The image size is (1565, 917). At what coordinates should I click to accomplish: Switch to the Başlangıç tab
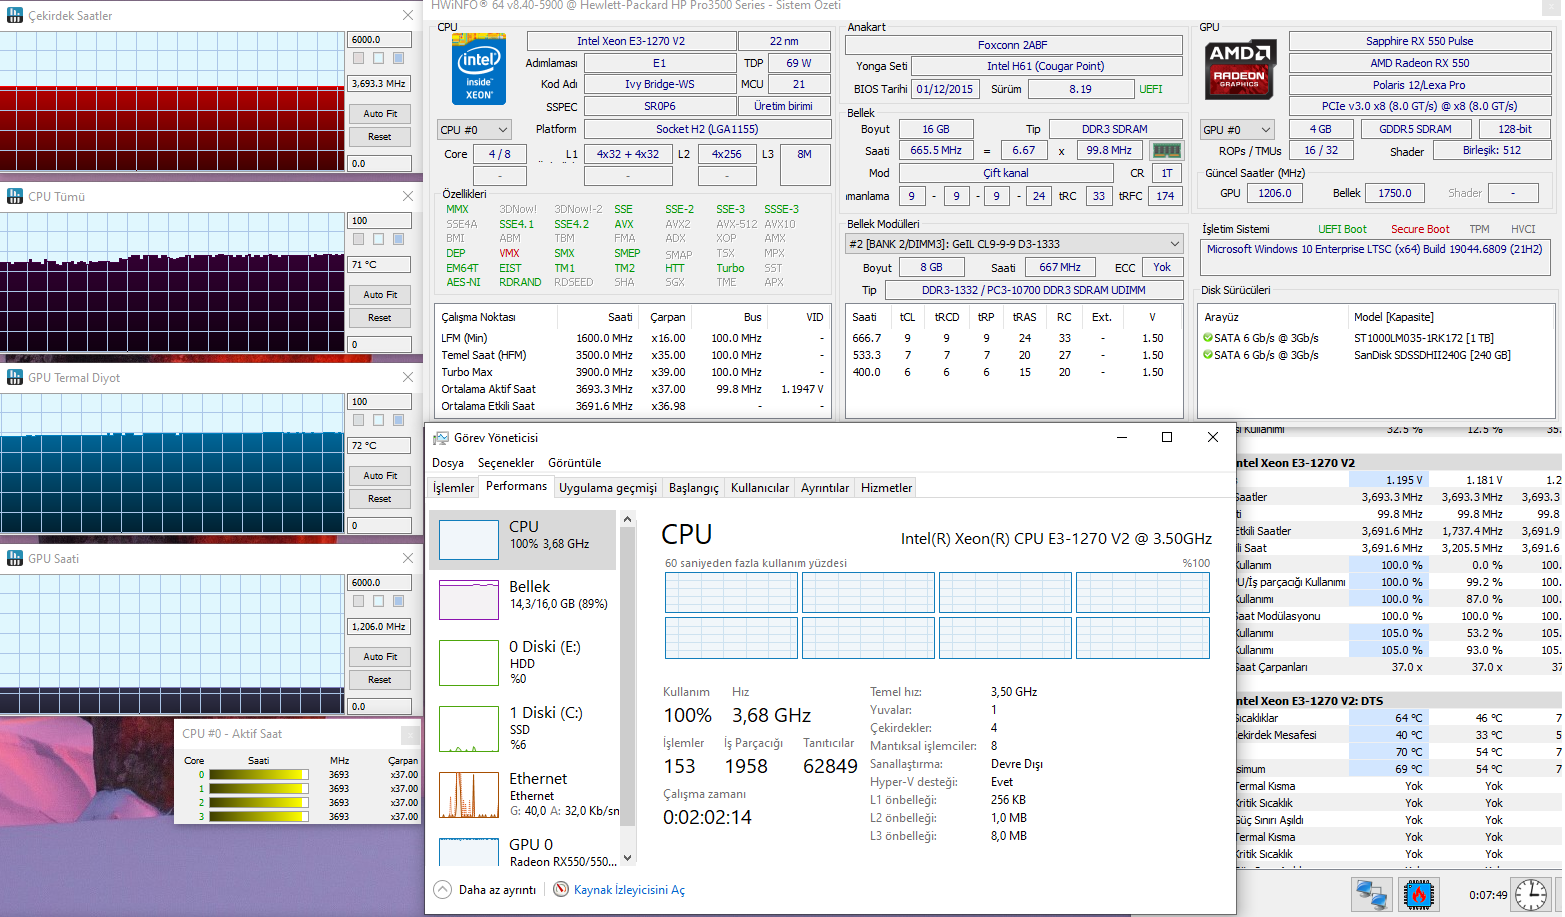tap(694, 488)
